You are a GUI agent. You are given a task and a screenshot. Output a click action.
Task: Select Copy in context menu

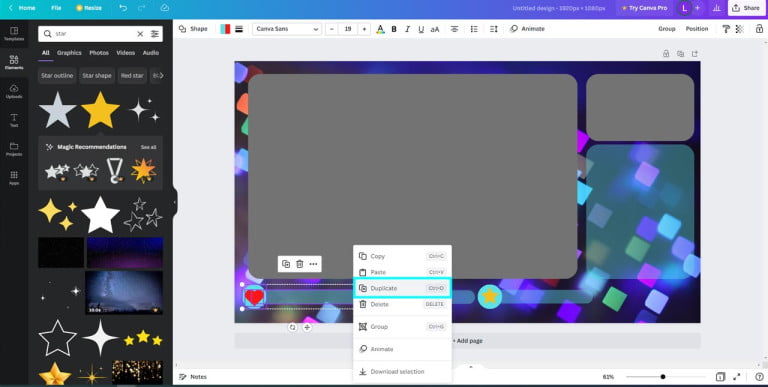point(402,256)
